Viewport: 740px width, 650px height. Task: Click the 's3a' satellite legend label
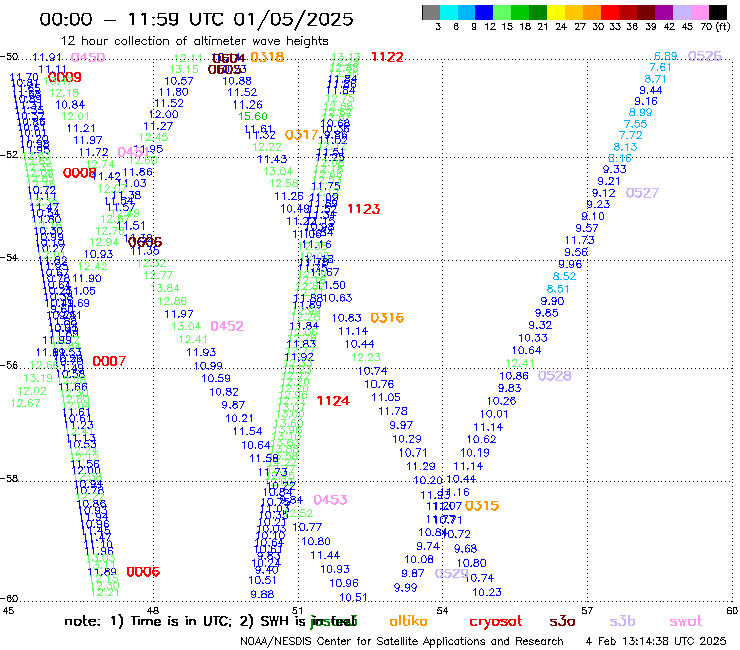pos(563,622)
